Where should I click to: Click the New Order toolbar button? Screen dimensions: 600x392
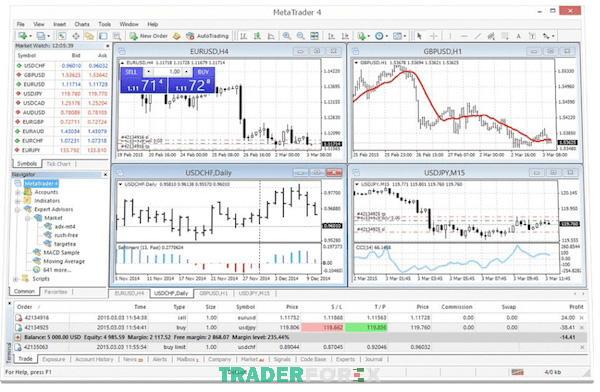coord(148,36)
